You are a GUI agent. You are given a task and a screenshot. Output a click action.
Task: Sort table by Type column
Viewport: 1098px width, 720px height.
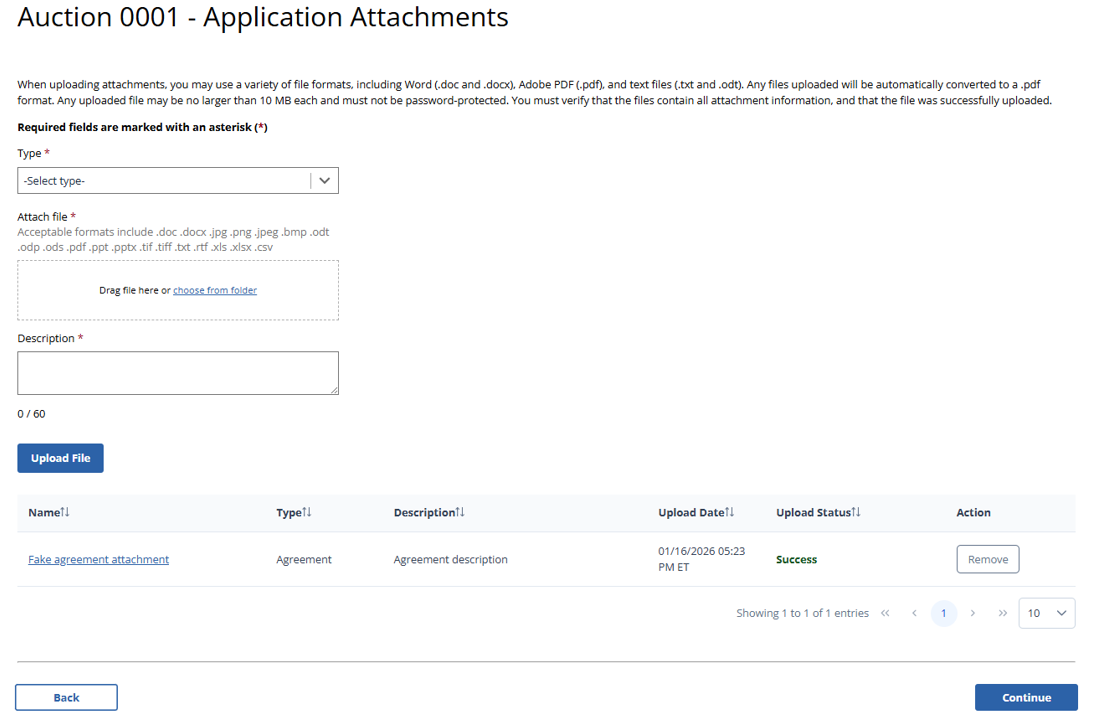click(x=307, y=512)
